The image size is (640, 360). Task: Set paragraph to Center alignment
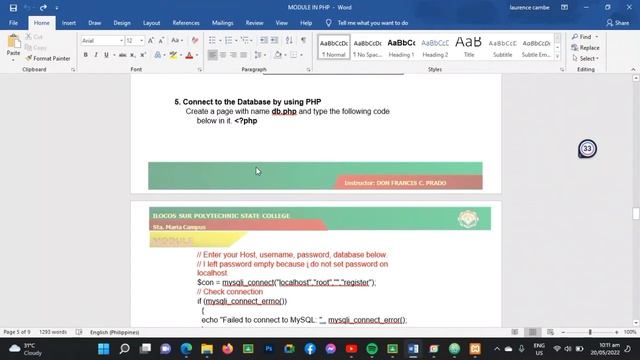click(223, 55)
